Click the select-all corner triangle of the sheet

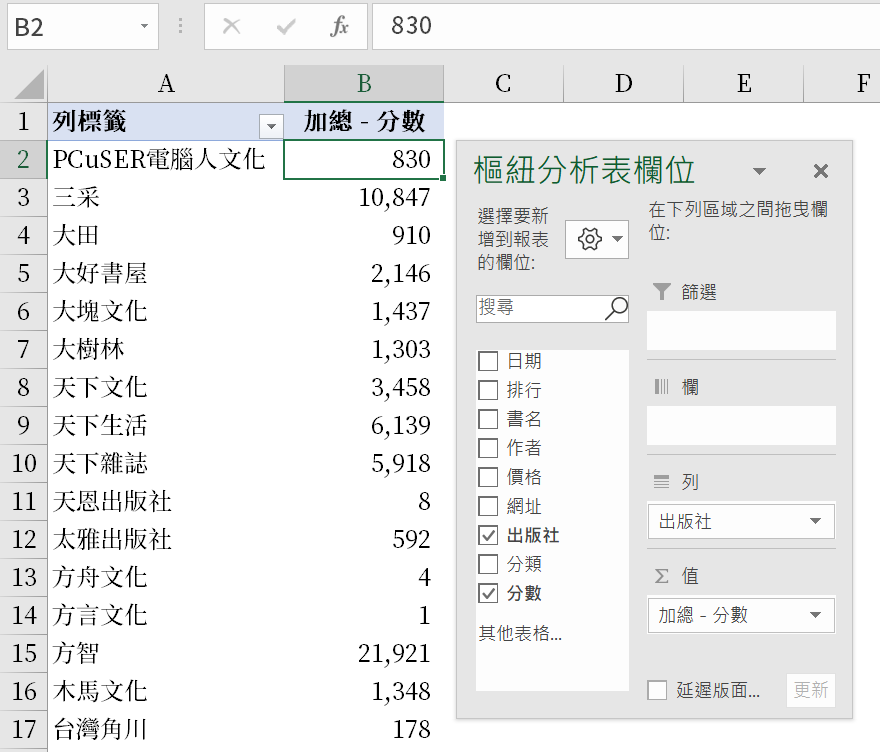coord(29,85)
